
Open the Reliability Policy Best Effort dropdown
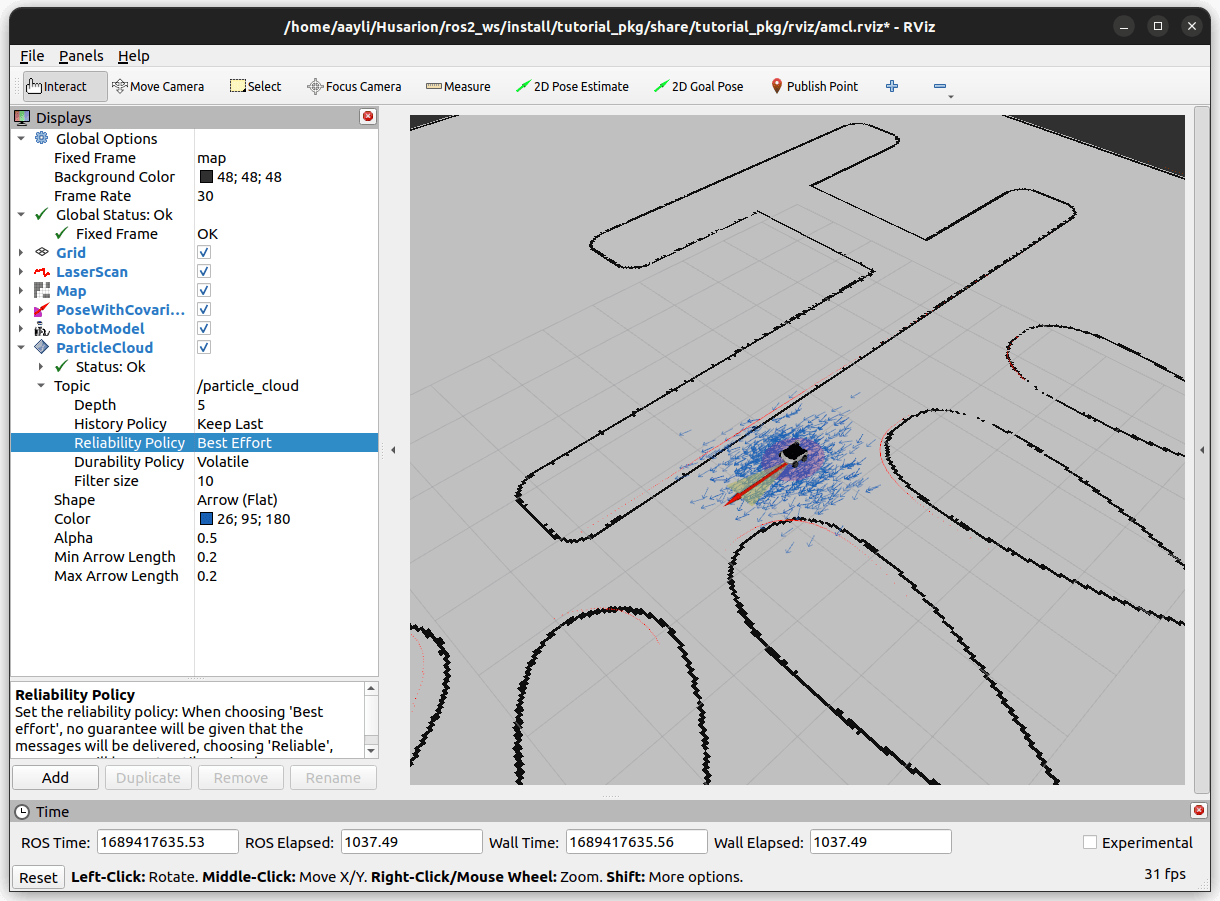[x=286, y=443]
